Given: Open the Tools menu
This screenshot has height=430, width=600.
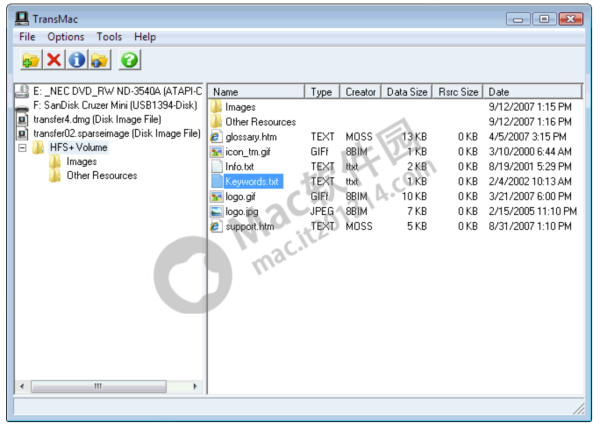Looking at the screenshot, I should tap(109, 37).
